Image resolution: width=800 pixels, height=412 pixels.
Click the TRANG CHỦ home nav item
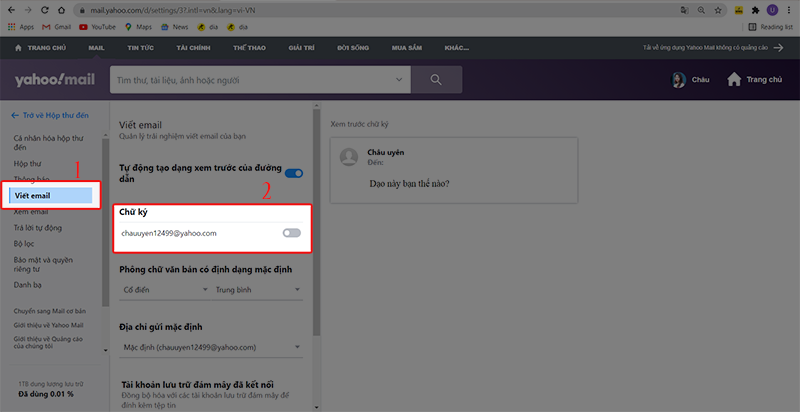click(x=40, y=48)
